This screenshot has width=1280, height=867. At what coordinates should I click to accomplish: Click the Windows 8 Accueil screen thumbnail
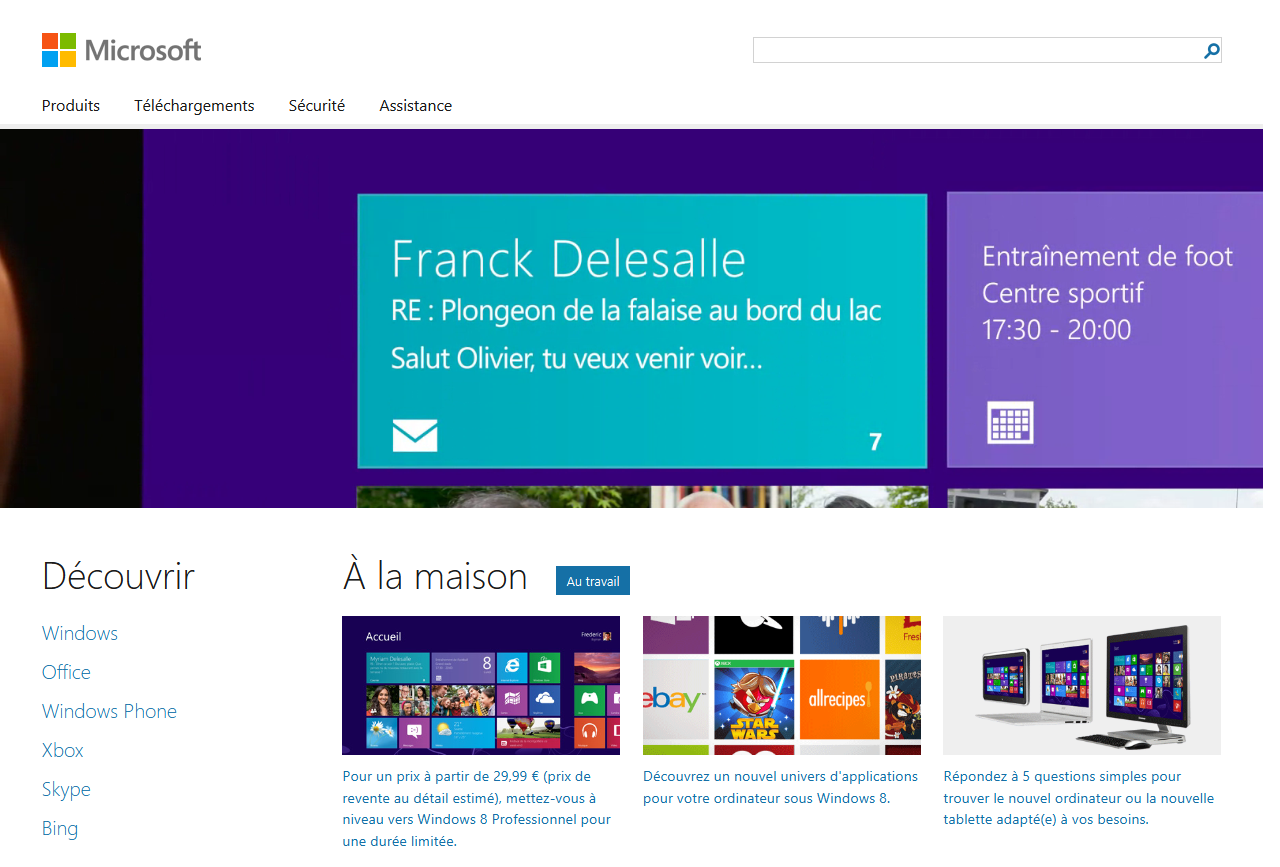[481, 685]
